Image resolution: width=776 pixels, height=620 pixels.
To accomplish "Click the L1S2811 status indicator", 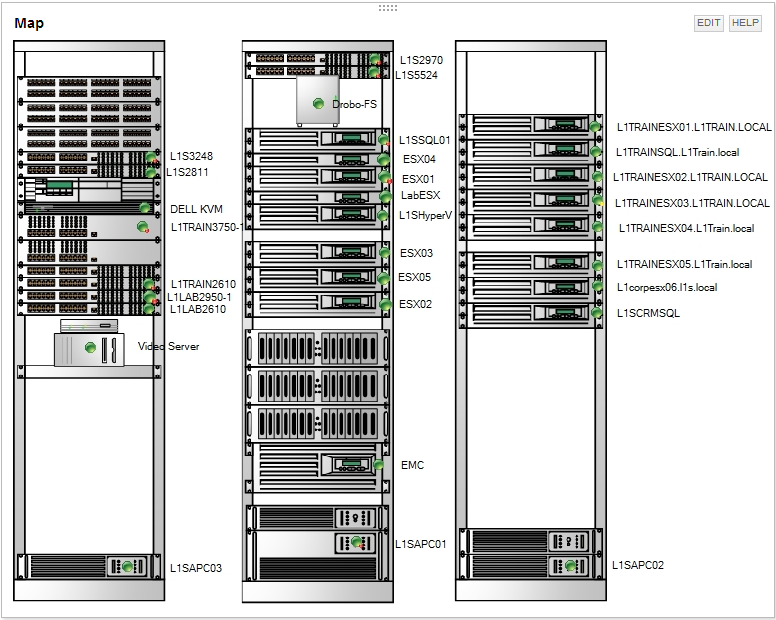I will pyautogui.click(x=150, y=173).
